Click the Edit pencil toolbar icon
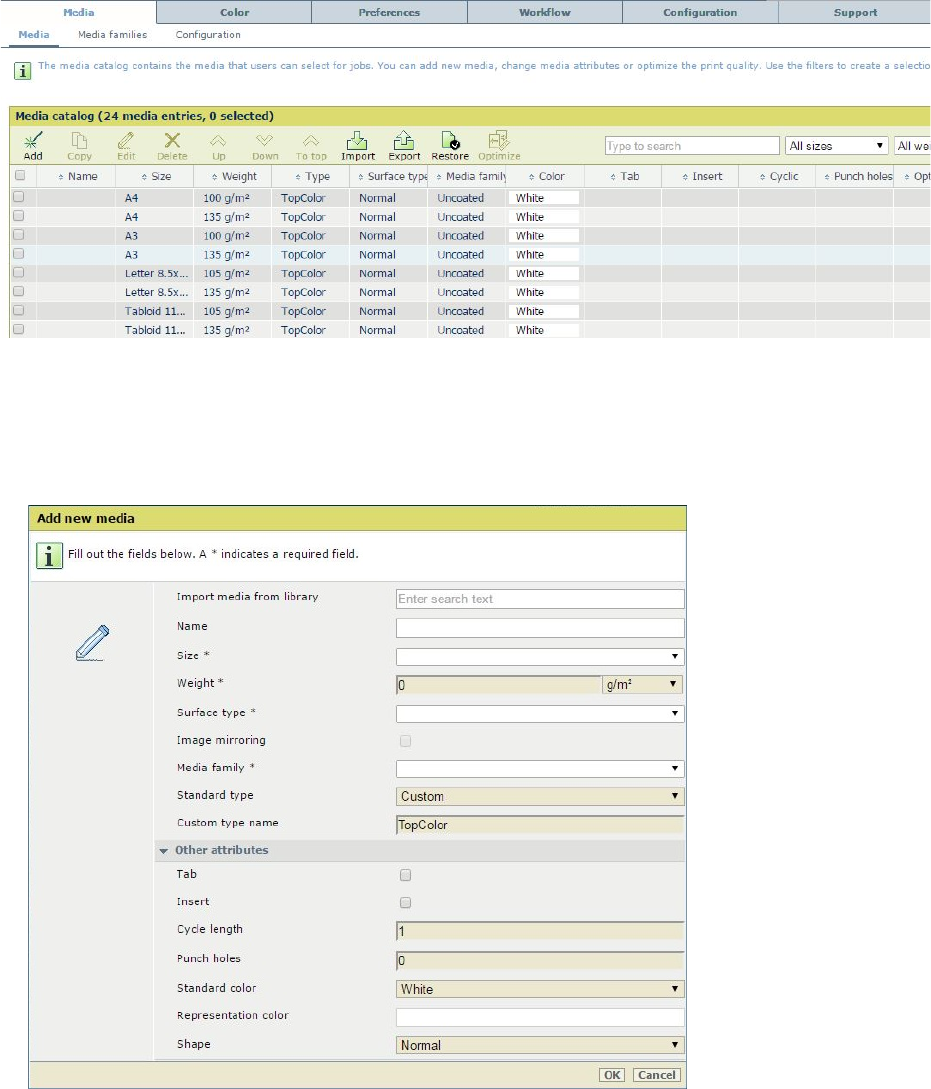The height and width of the screenshot is (1089, 931). point(126,146)
